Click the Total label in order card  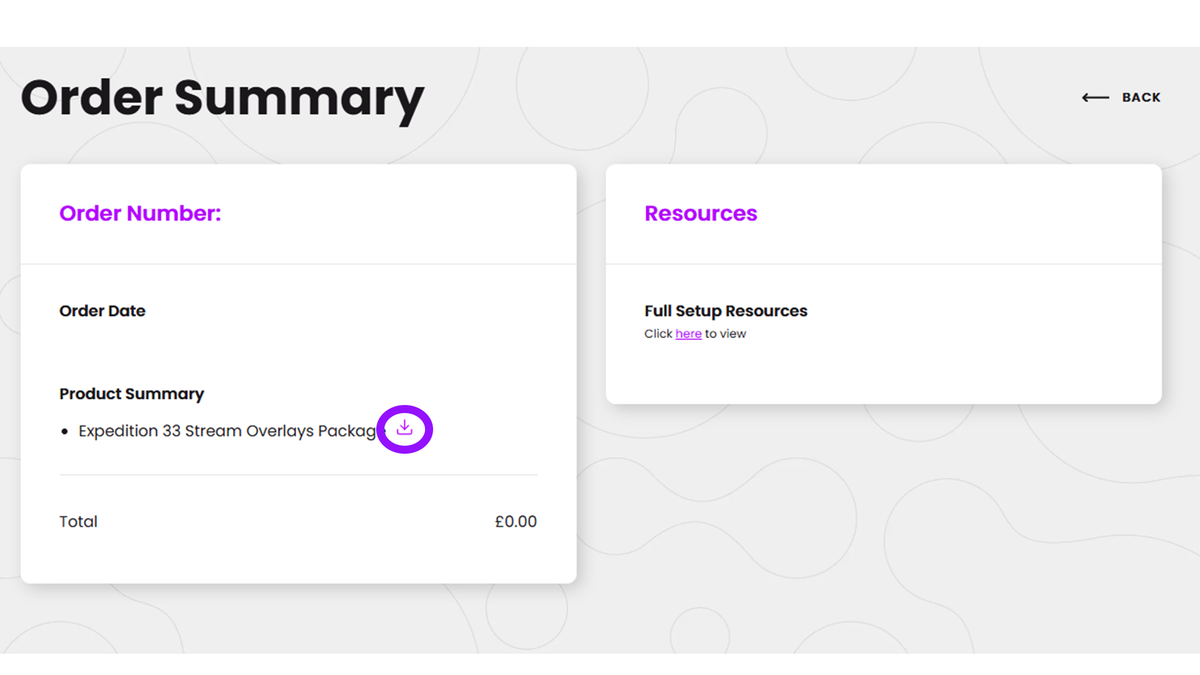tap(78, 522)
